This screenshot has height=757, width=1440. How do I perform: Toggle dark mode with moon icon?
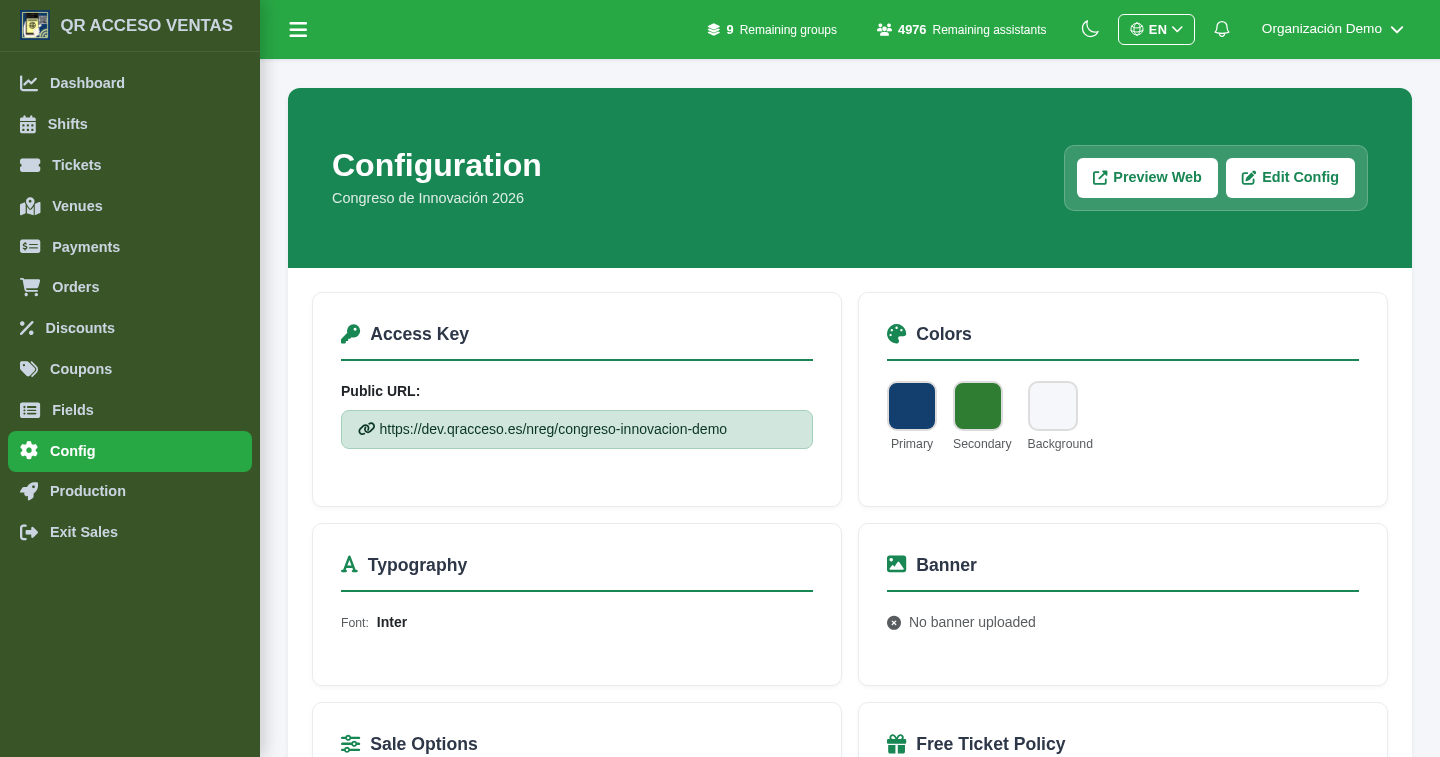click(1090, 29)
